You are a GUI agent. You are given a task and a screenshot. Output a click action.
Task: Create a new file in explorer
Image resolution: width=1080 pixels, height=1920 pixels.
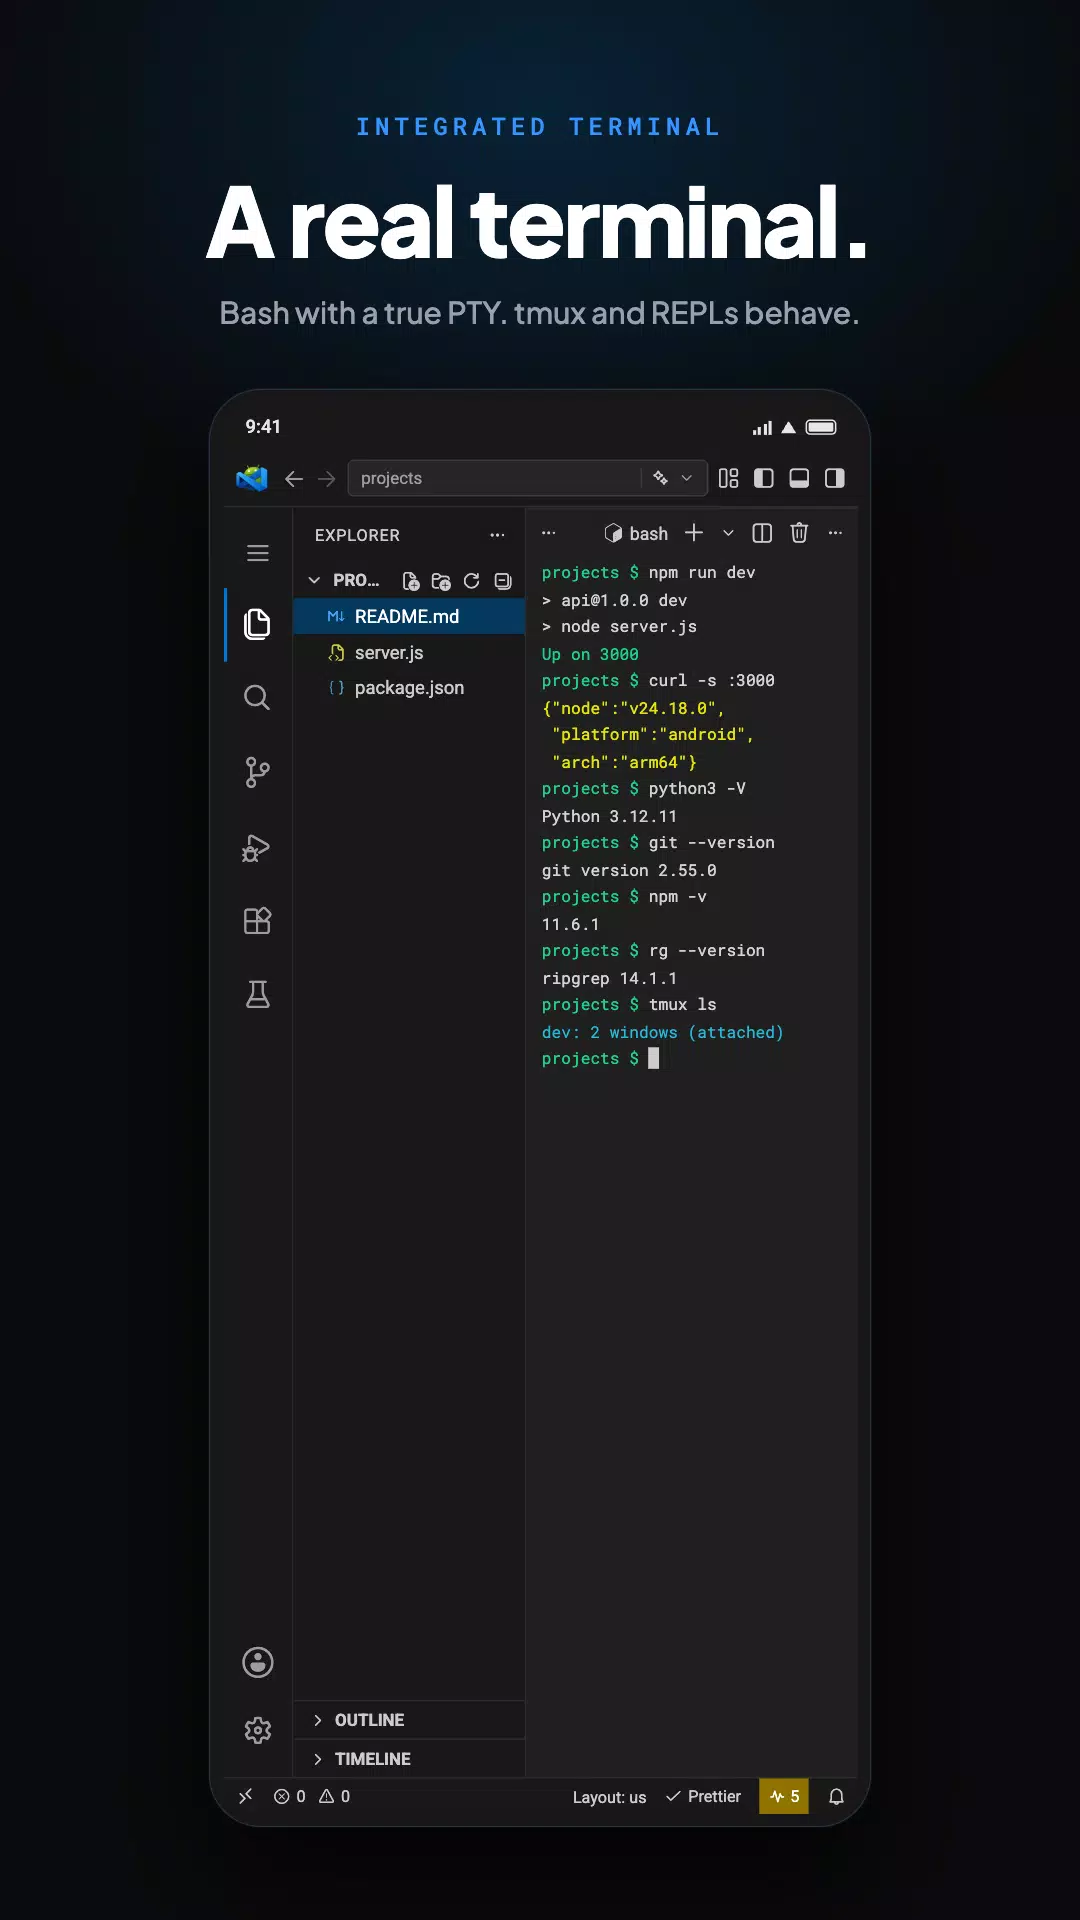410,581
